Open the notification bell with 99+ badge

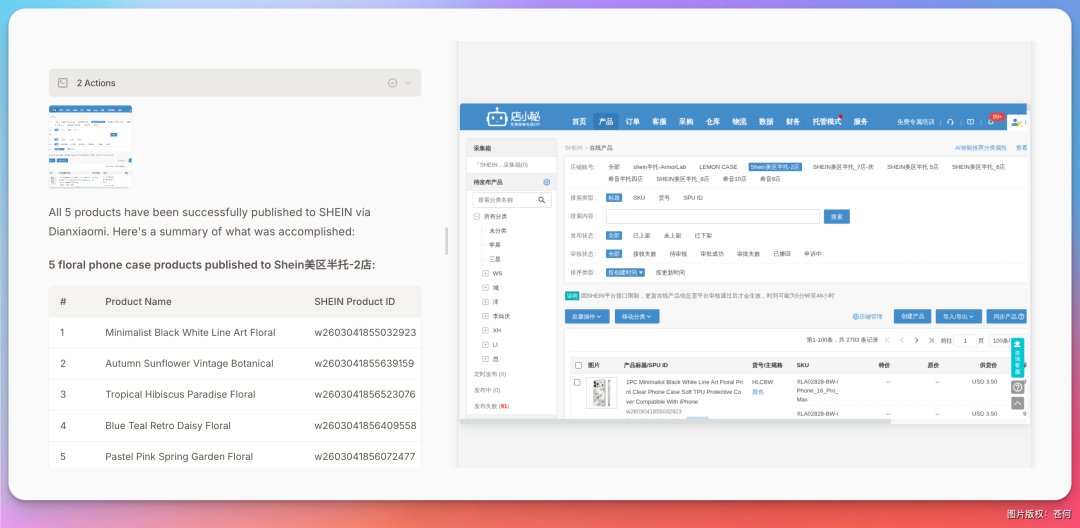click(x=991, y=122)
